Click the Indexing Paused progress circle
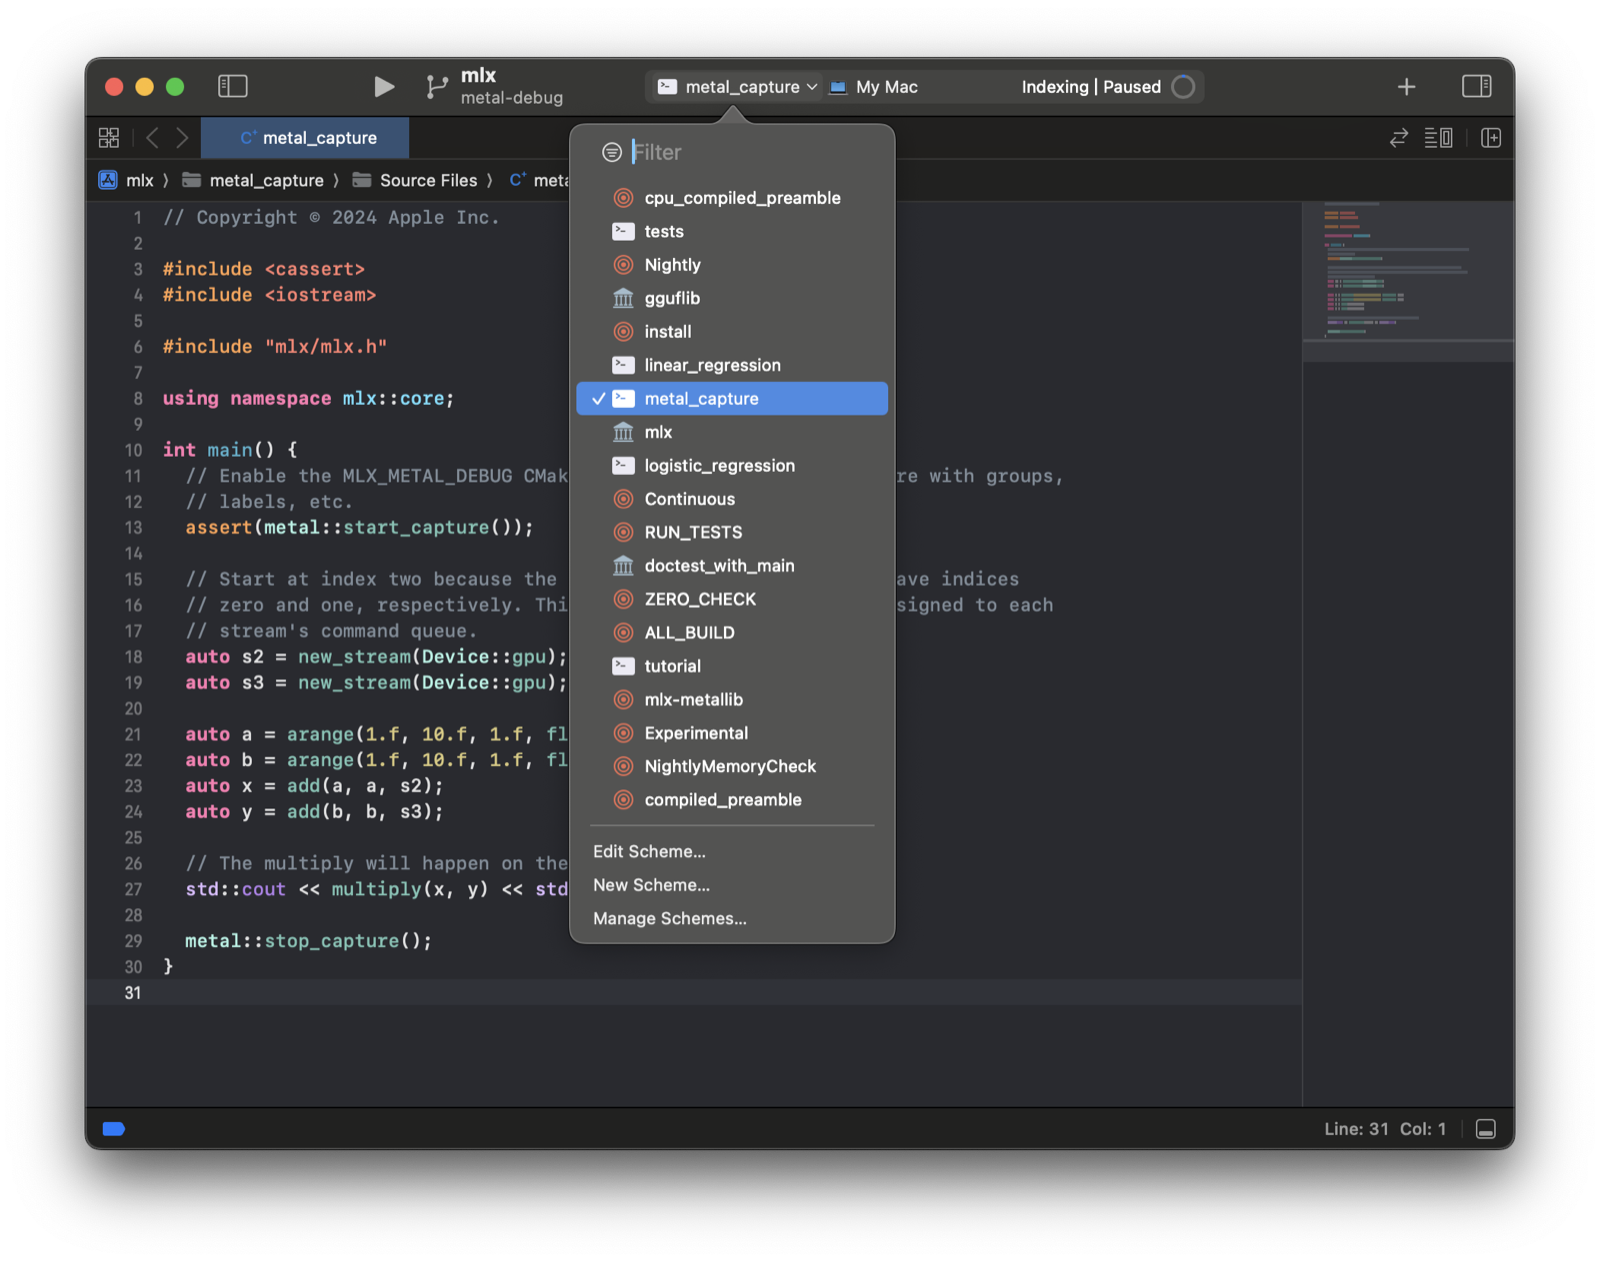This screenshot has width=1600, height=1262. (1184, 87)
